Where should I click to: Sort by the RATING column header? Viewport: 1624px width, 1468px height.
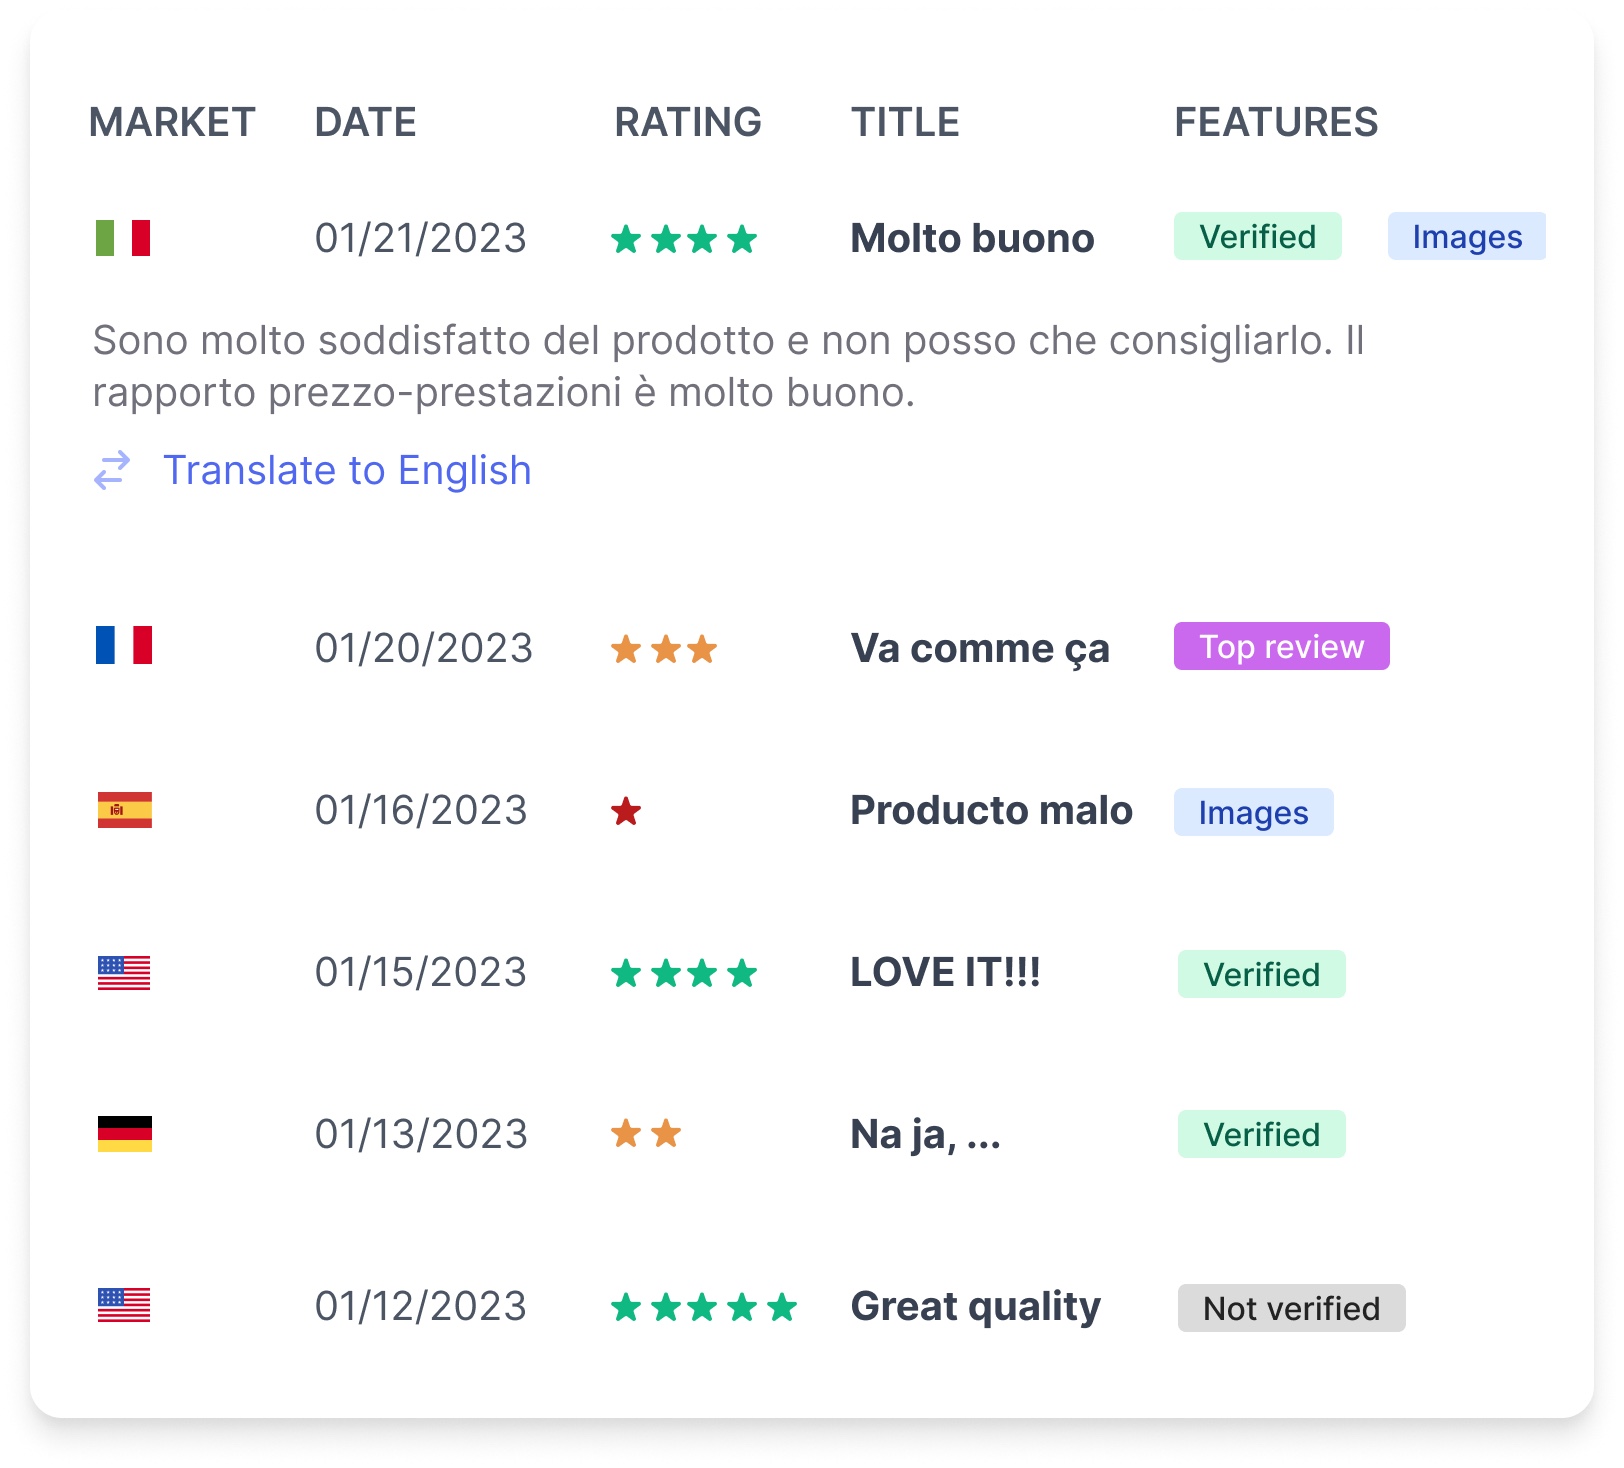click(687, 122)
